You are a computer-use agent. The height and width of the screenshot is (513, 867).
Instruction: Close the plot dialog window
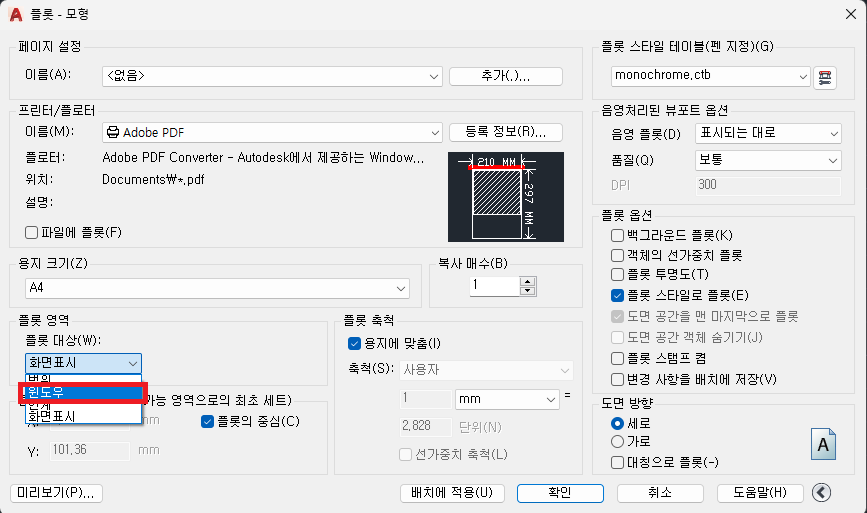851,14
